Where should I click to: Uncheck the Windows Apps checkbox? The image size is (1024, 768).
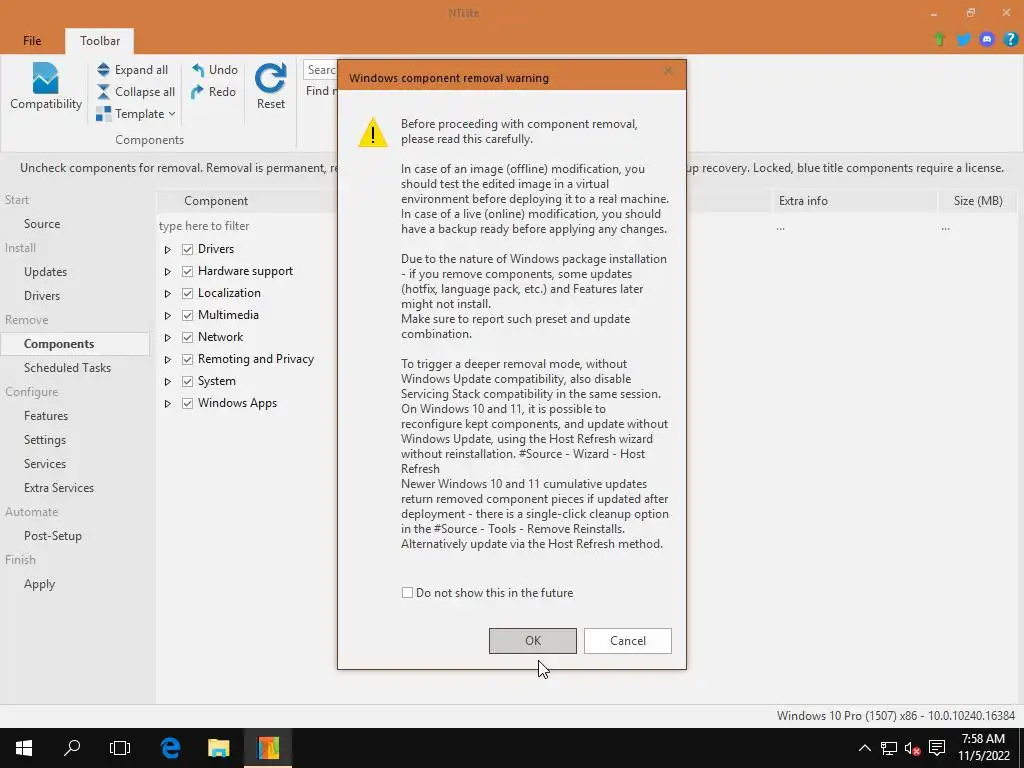pos(187,404)
